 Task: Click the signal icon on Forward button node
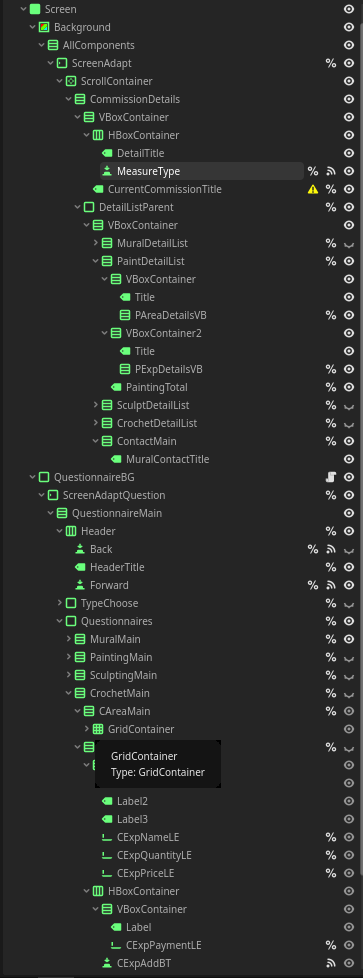click(x=331, y=585)
